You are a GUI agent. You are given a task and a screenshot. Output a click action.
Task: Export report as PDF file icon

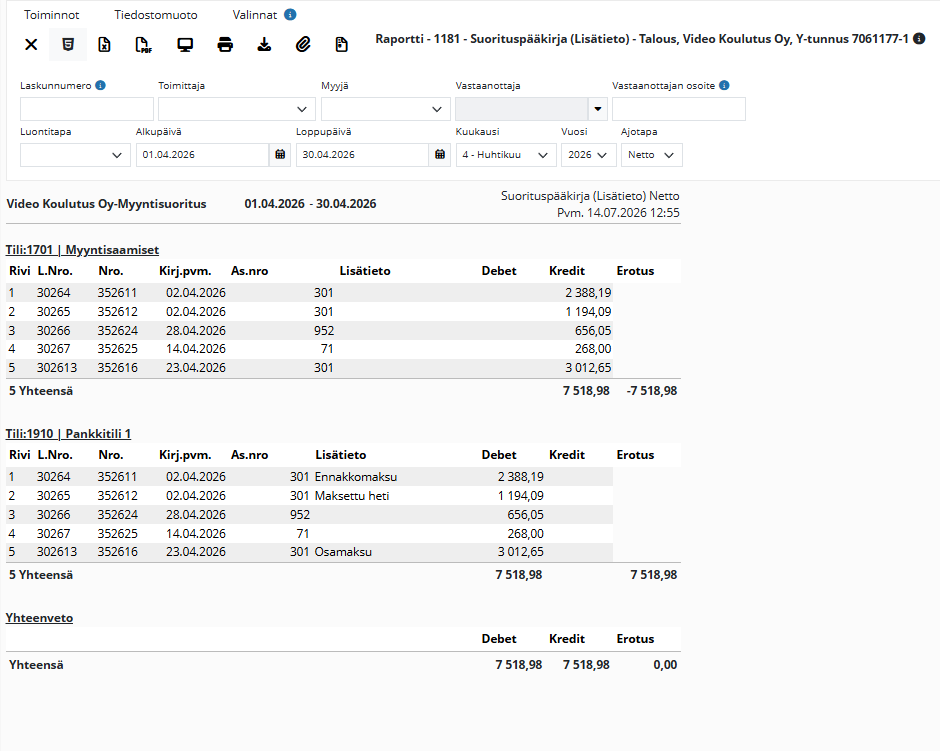(143, 45)
